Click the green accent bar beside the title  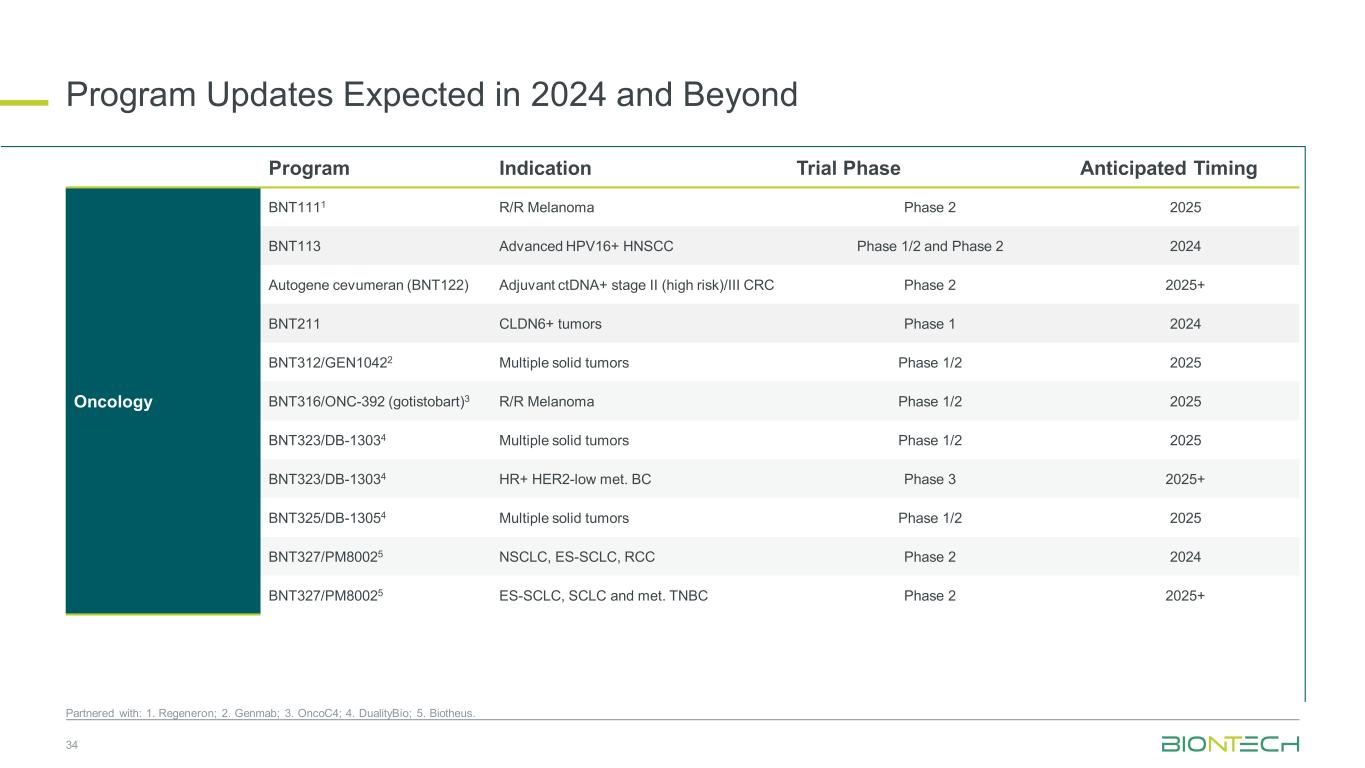(x=24, y=100)
